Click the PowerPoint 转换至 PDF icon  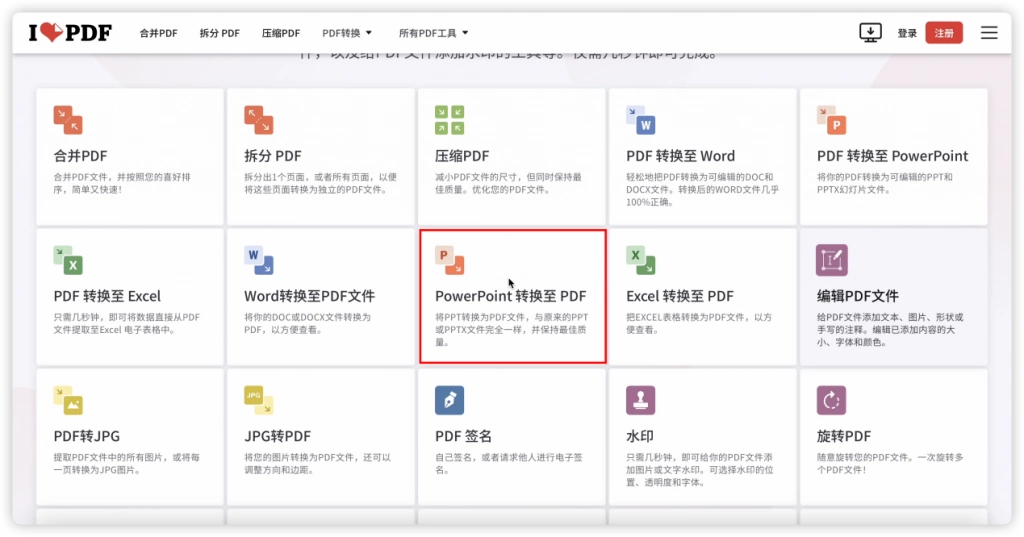[449, 260]
